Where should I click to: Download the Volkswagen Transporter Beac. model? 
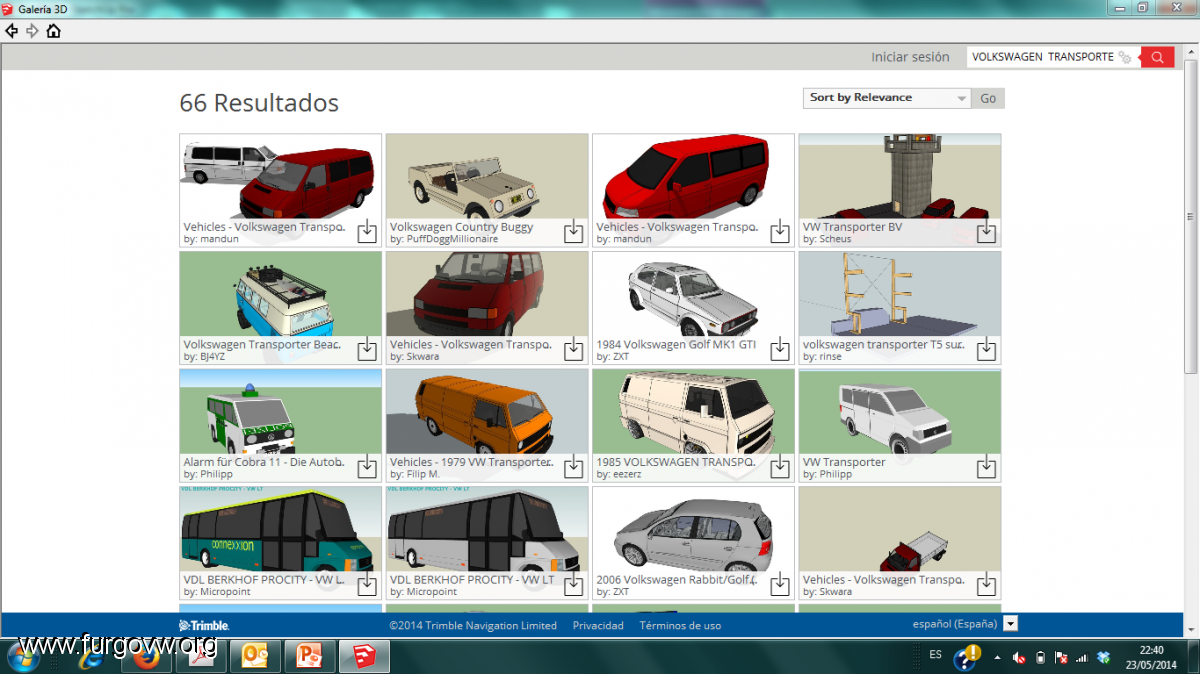[367, 350]
